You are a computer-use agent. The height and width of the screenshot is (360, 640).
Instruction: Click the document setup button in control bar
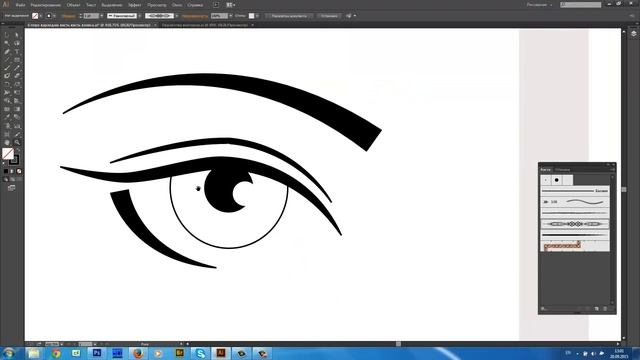(x=289, y=16)
